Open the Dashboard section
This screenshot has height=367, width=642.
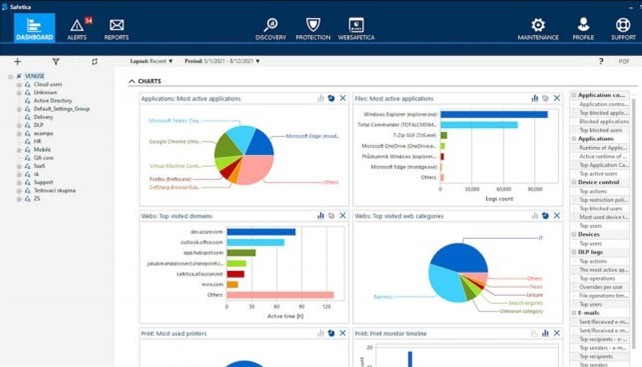(34, 28)
